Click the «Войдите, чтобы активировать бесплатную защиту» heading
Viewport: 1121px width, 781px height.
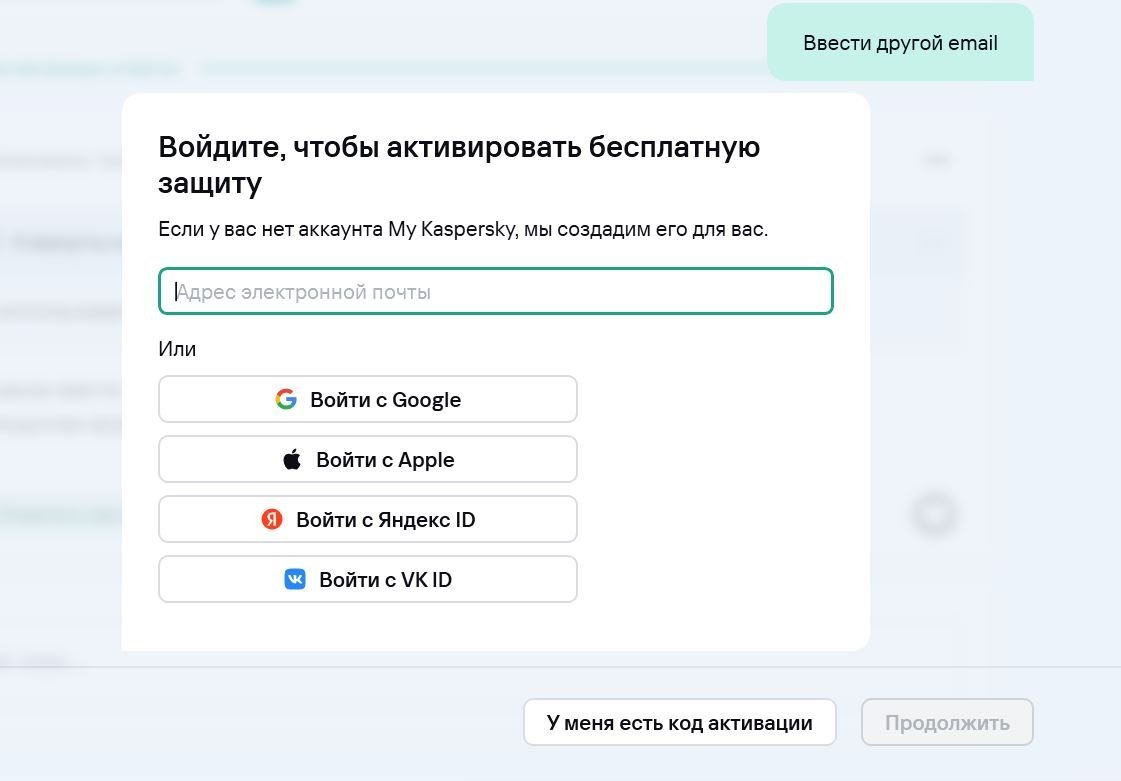coord(459,164)
